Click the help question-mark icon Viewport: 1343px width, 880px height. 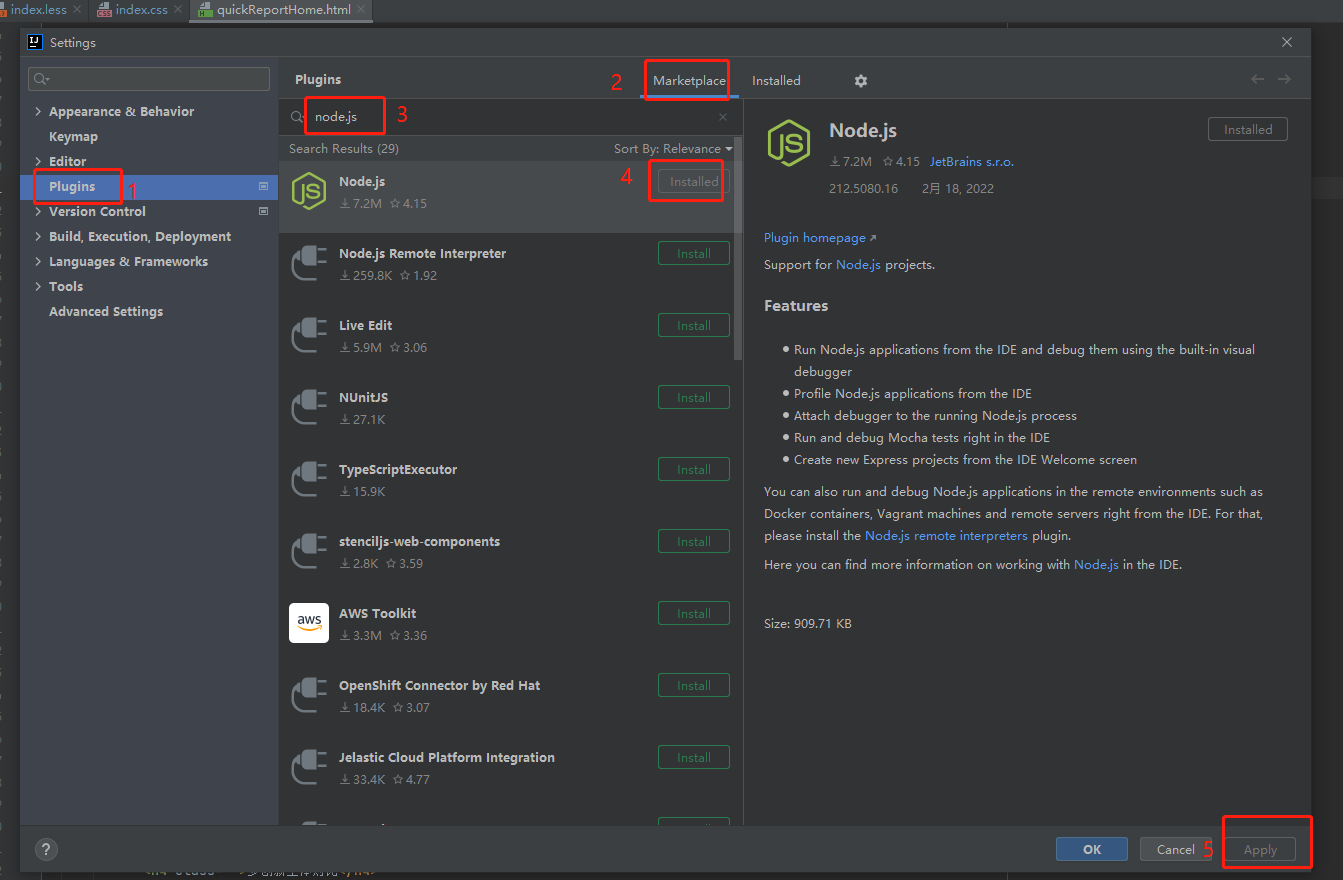45,849
